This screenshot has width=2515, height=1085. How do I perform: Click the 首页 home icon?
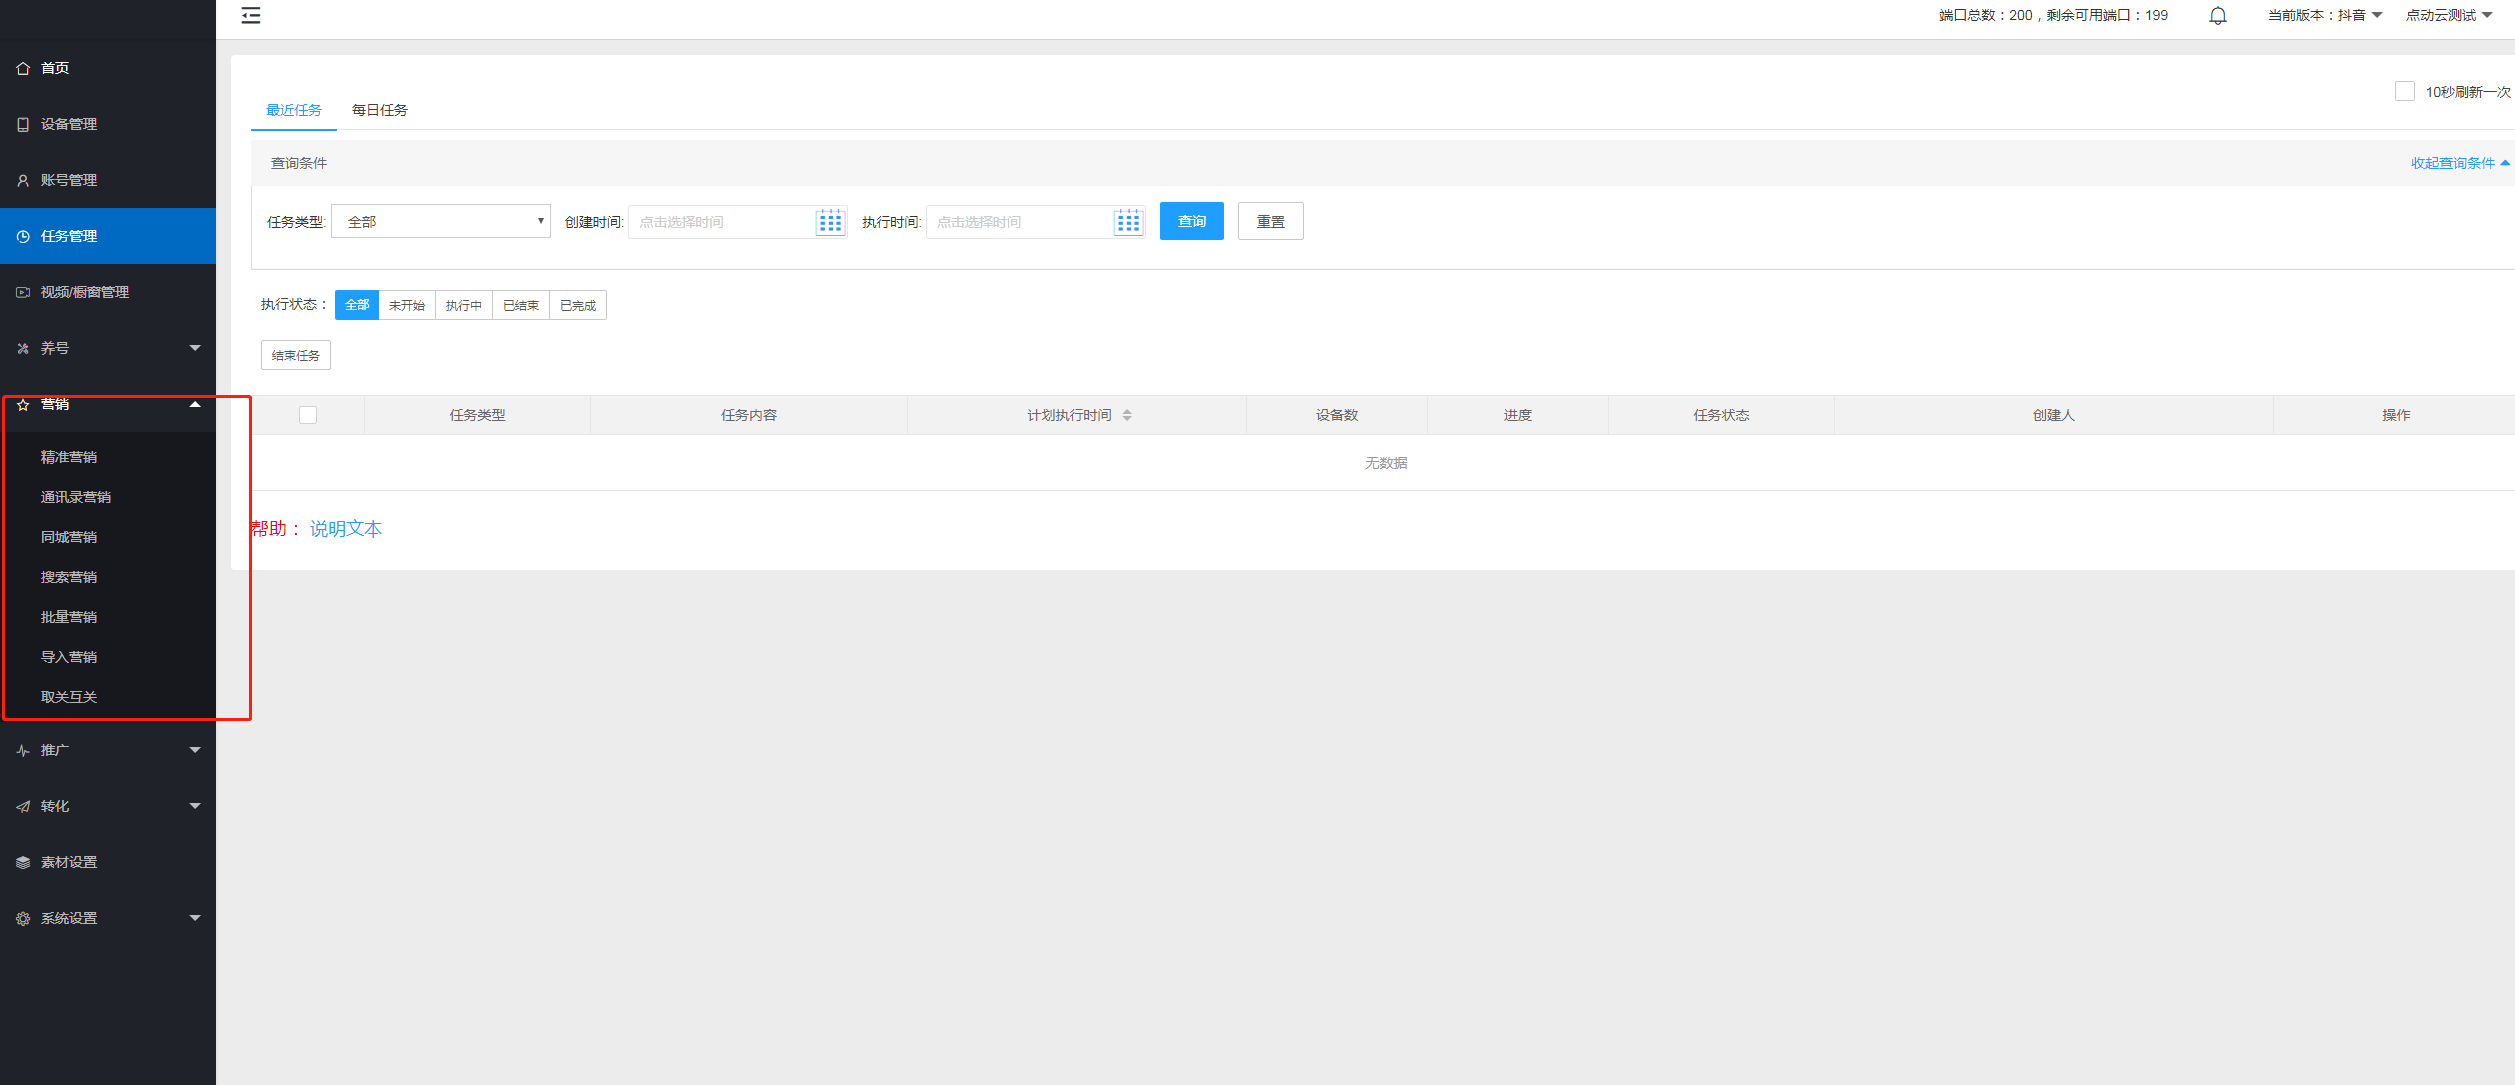[x=23, y=68]
